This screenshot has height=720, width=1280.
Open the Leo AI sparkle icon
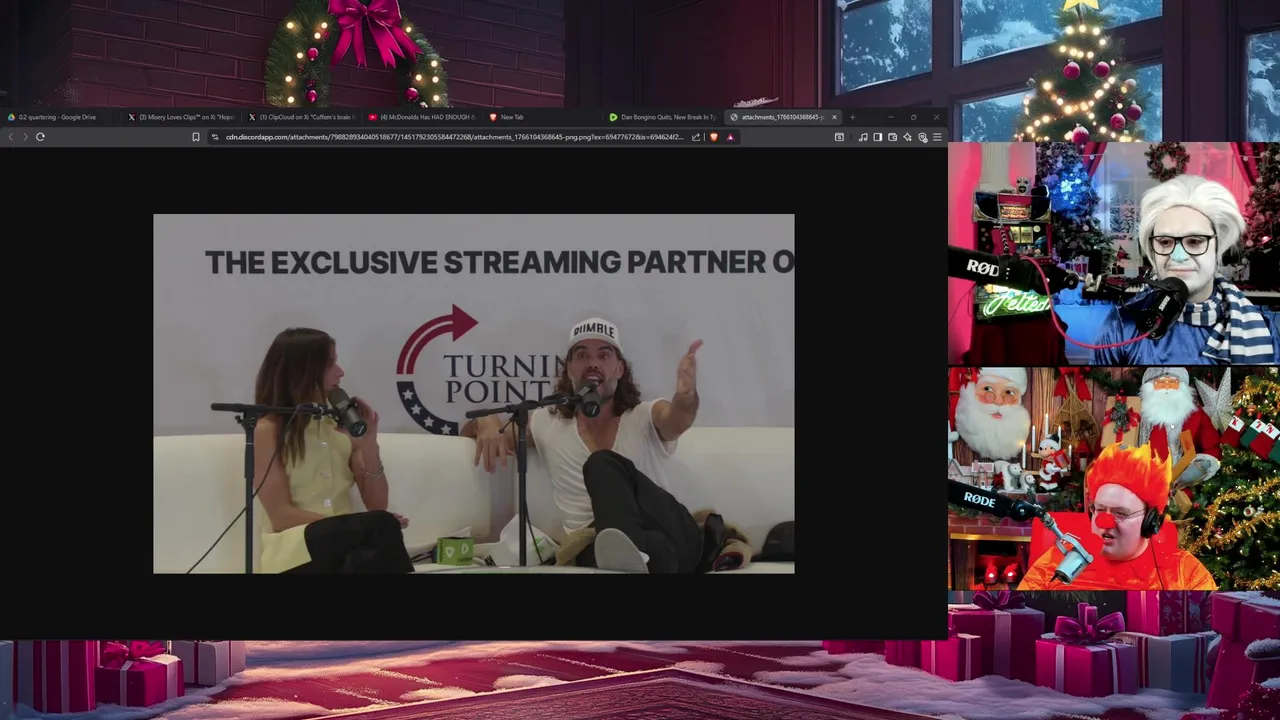907,137
